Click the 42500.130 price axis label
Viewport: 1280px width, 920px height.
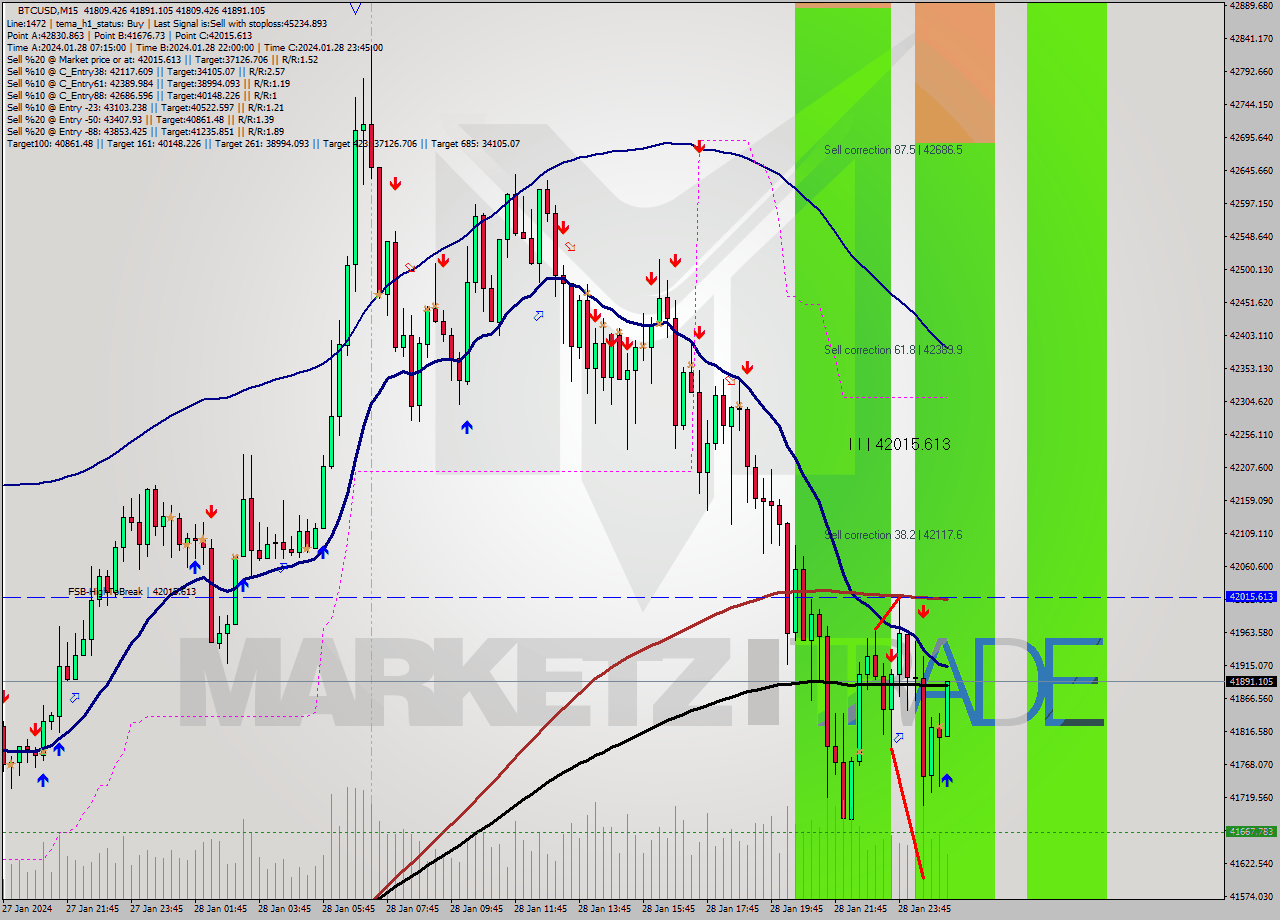[x=1252, y=269]
